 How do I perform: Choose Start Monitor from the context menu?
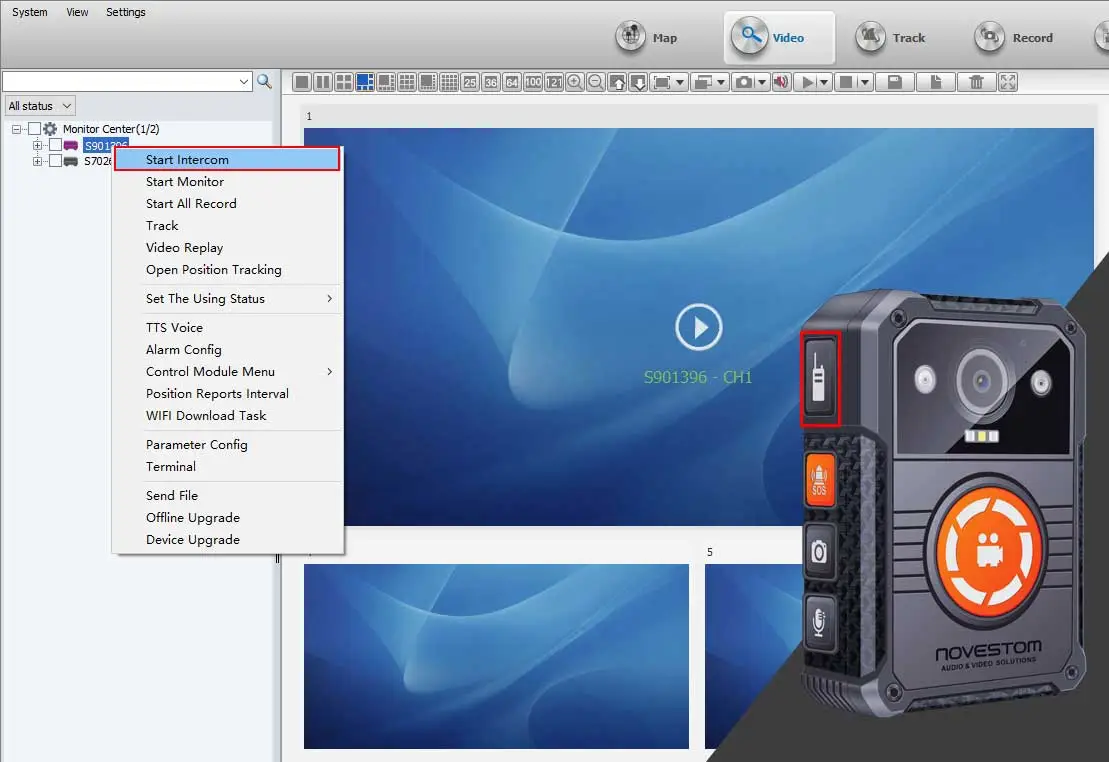coord(227,182)
